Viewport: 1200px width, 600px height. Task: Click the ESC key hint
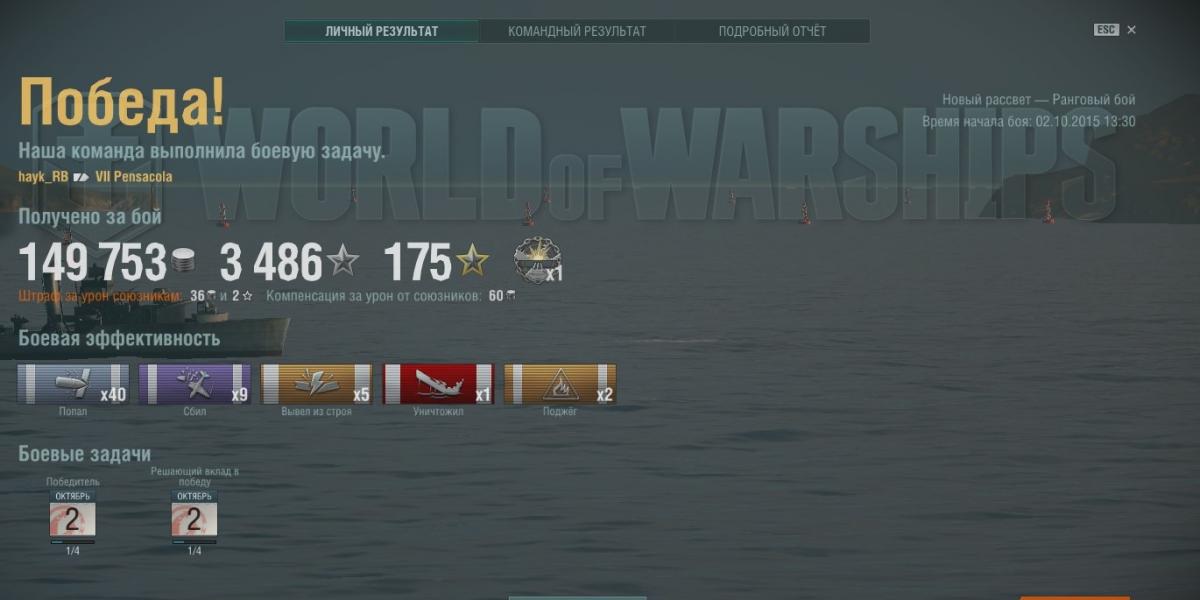point(1106,30)
